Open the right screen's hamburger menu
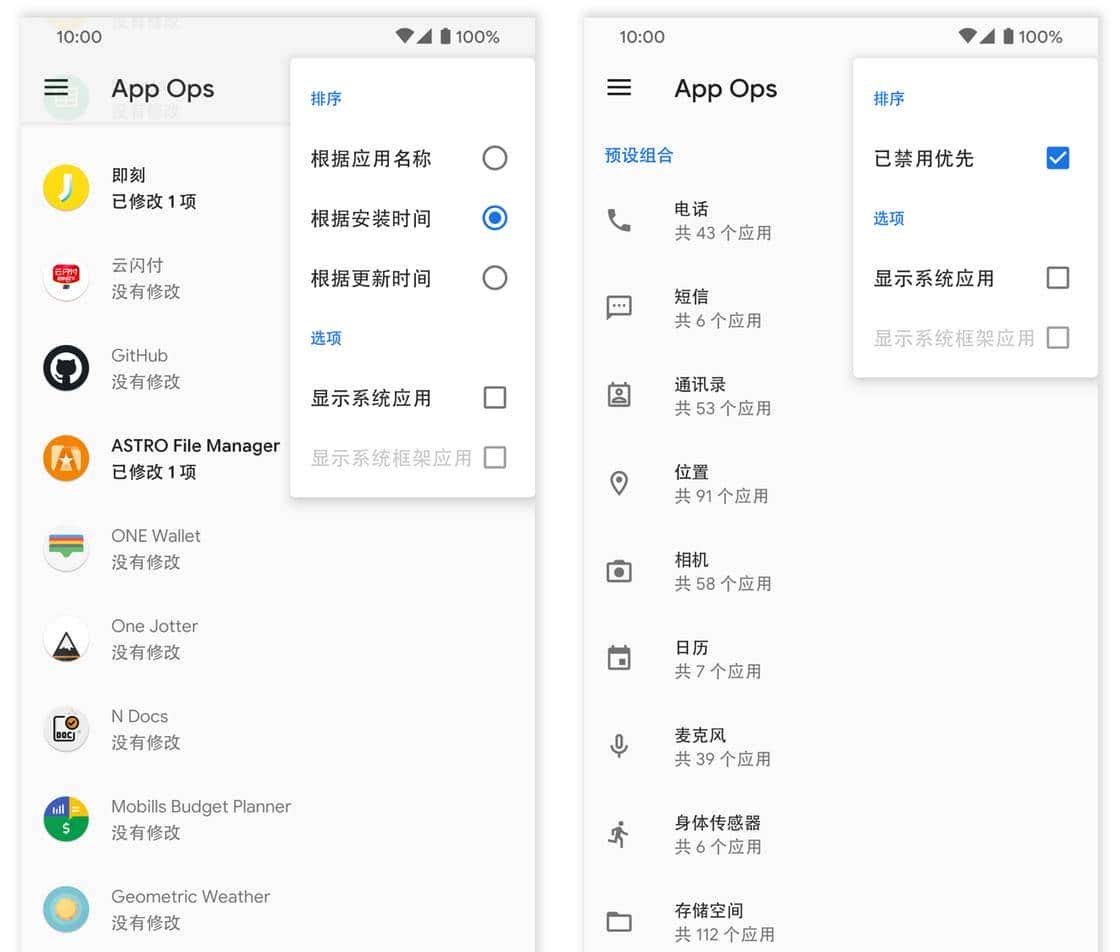The height and width of the screenshot is (952, 1120). tap(619, 88)
